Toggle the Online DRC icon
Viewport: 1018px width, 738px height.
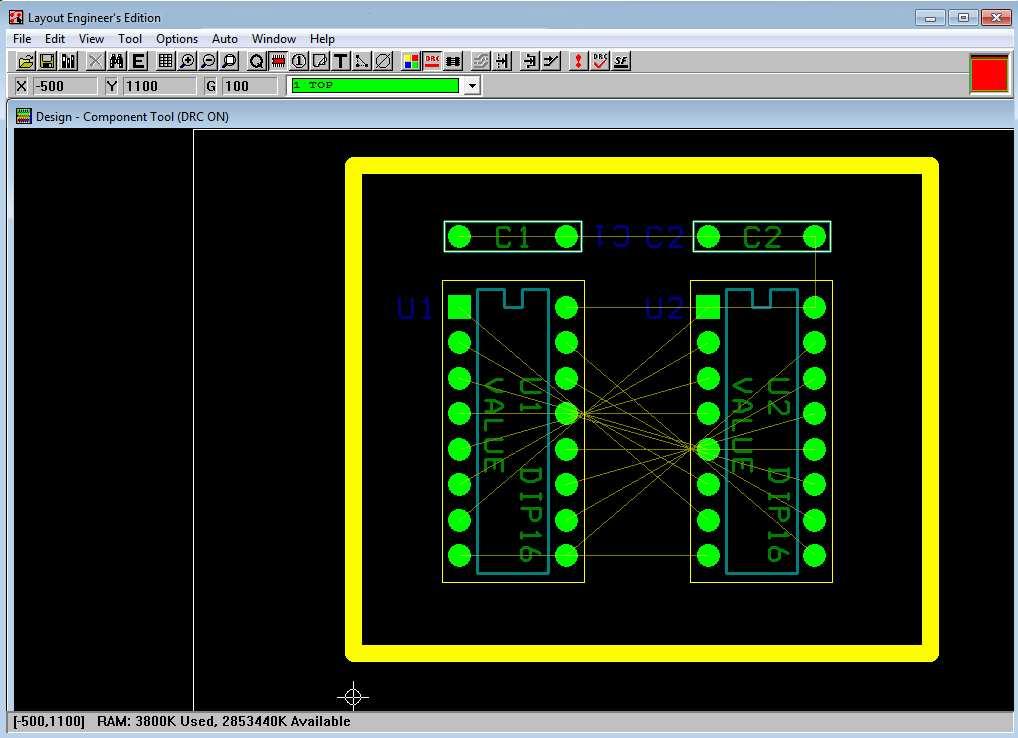(432, 62)
